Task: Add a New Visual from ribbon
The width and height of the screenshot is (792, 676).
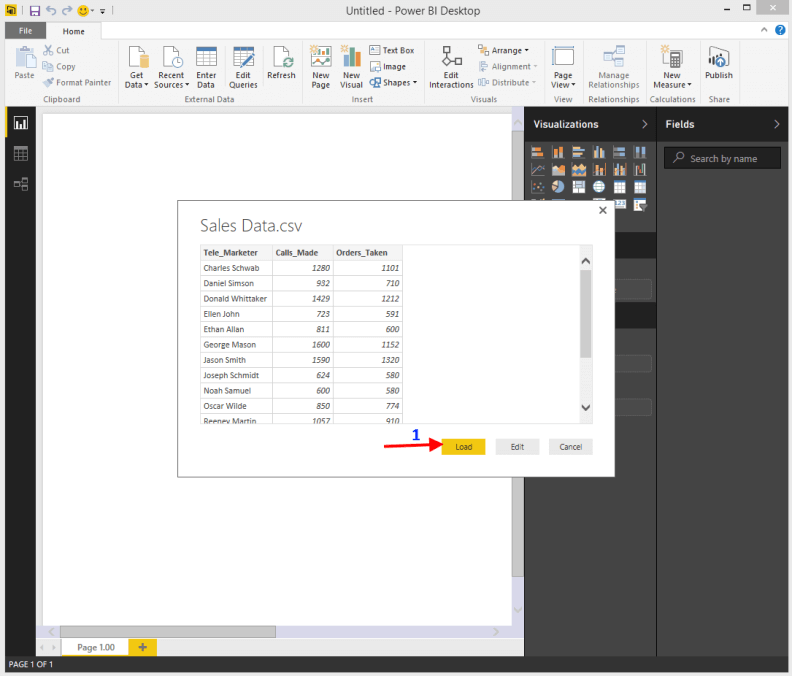Action: coord(351,58)
